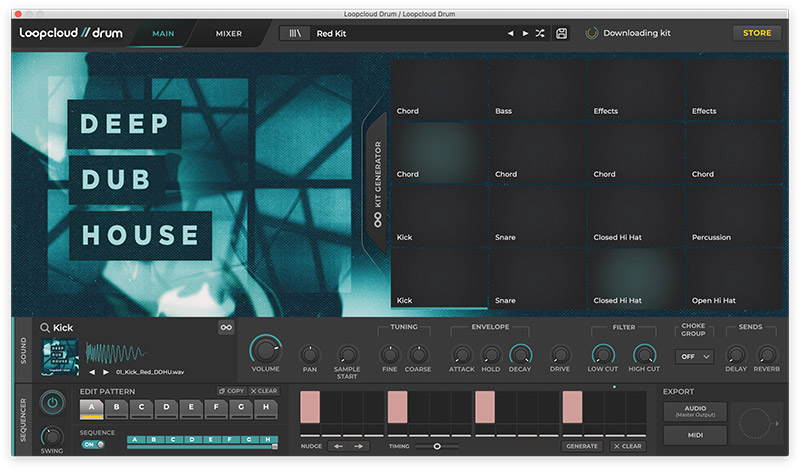
Task: Switch to the MIXER tab
Action: tap(229, 34)
